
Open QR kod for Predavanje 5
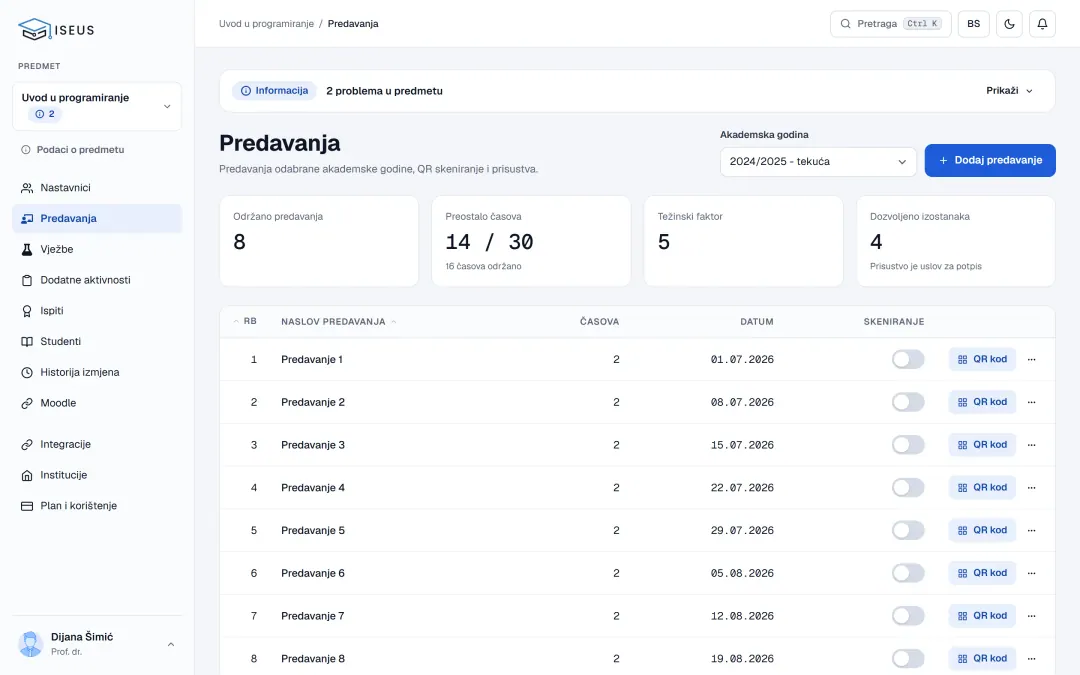coord(982,530)
